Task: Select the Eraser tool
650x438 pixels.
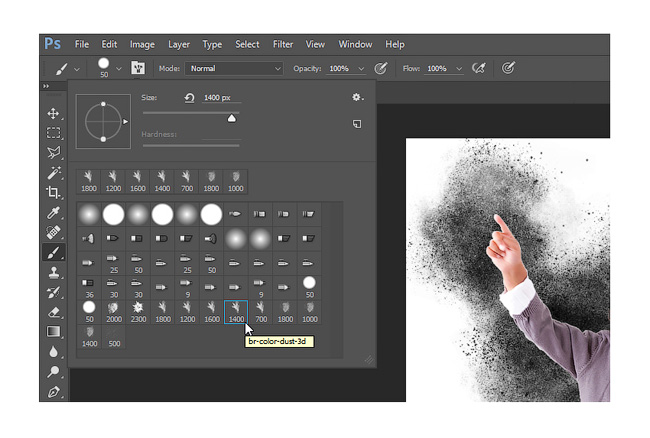Action: [x=53, y=312]
